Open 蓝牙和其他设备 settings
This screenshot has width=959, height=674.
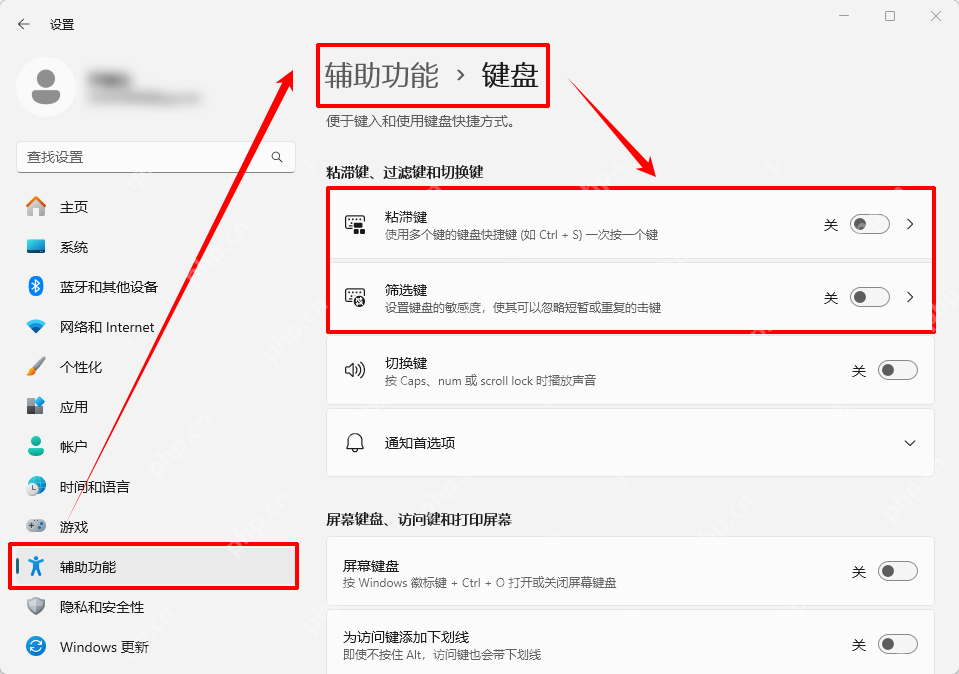pyautogui.click(x=156, y=287)
